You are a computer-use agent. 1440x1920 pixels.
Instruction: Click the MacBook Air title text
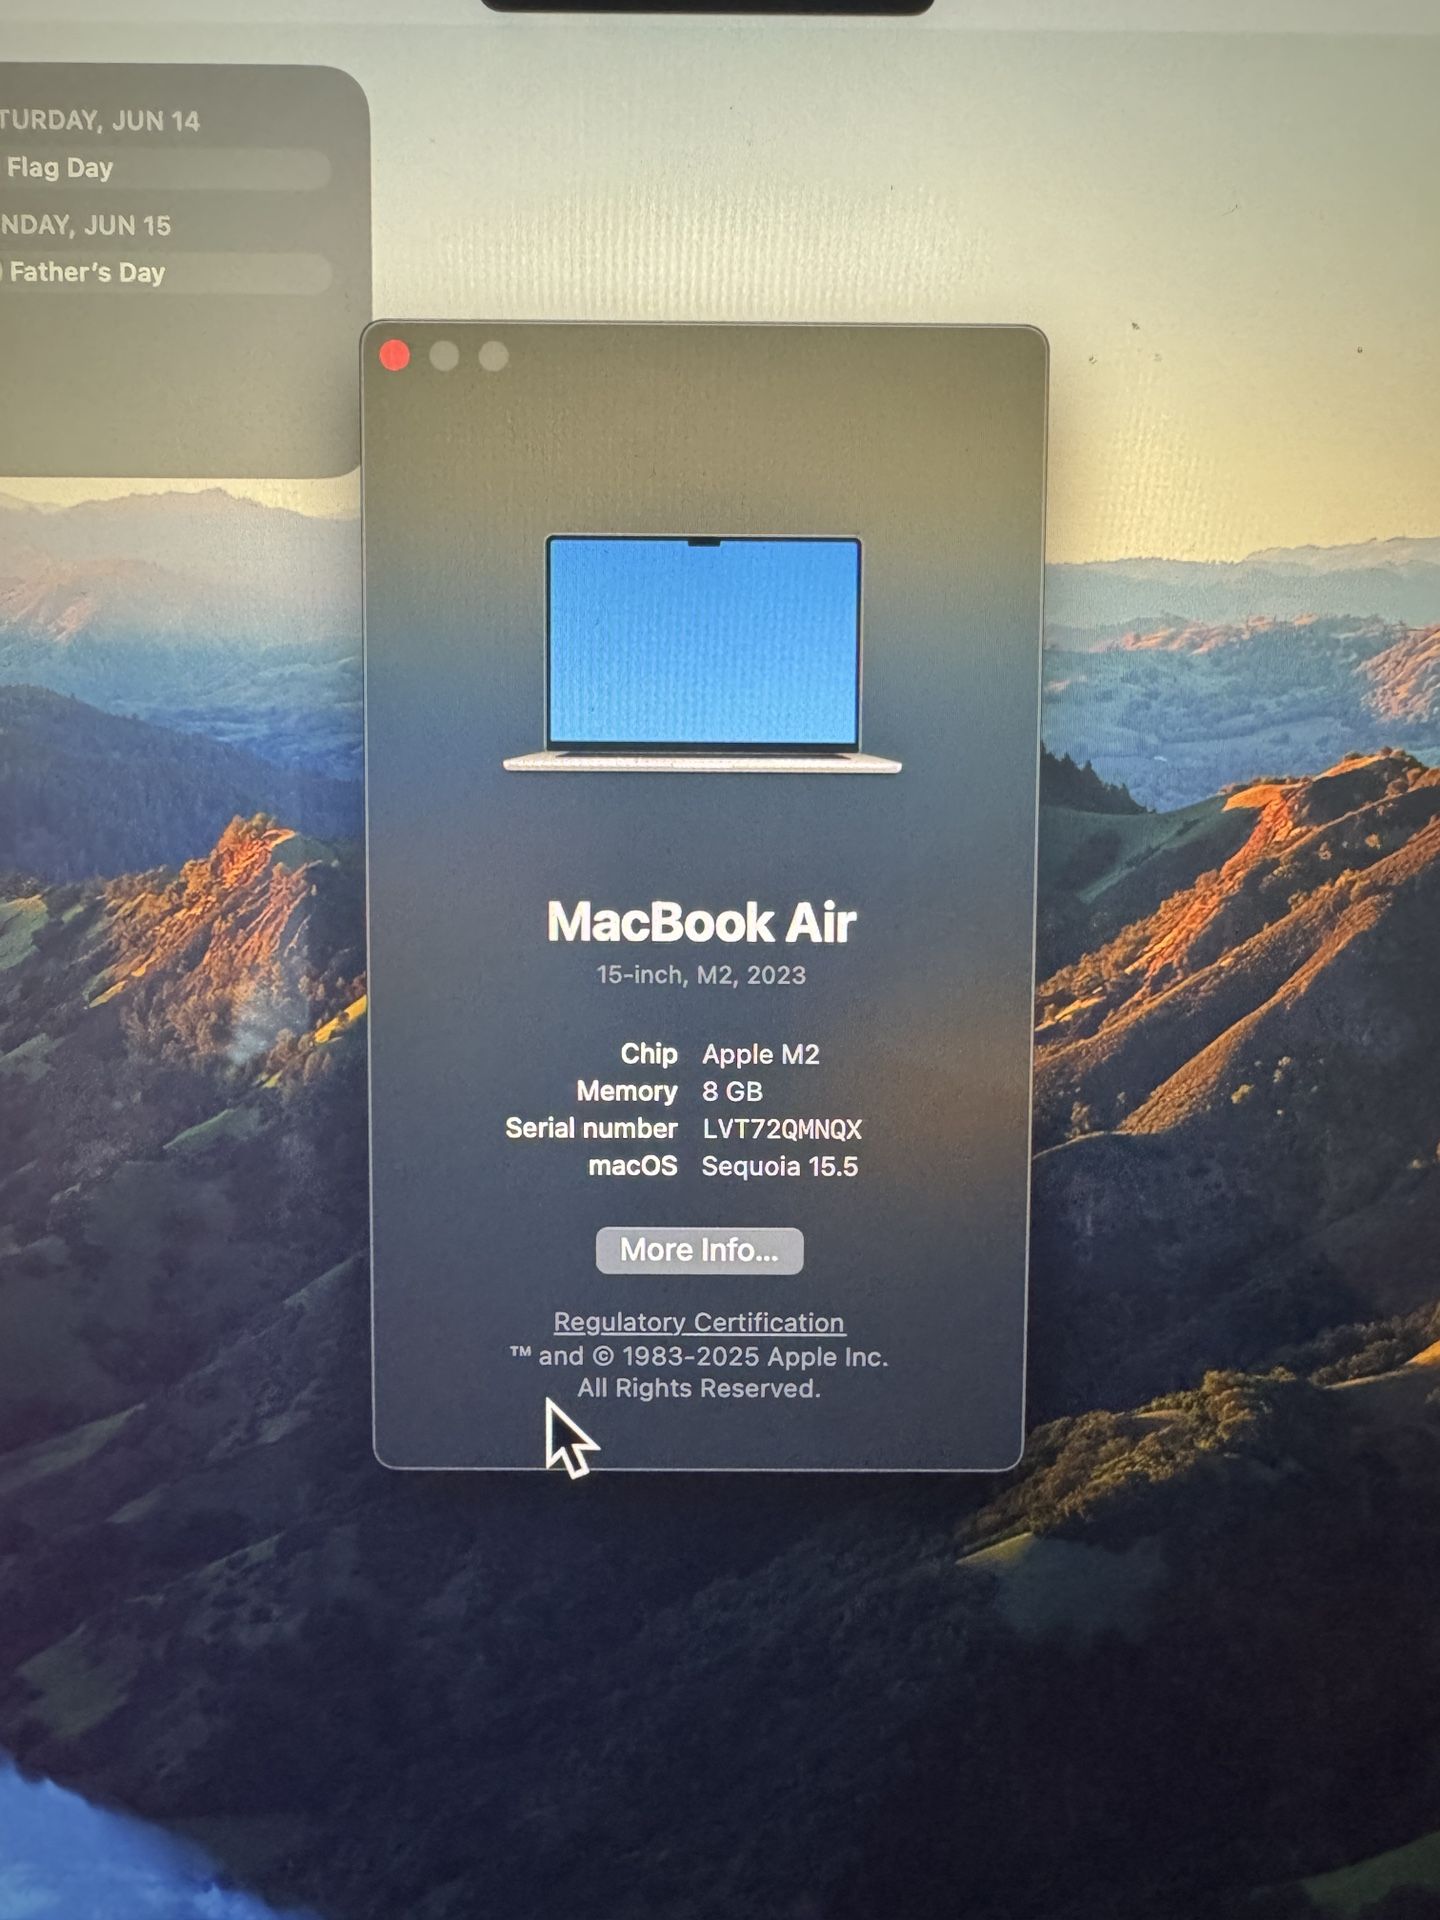click(701, 922)
